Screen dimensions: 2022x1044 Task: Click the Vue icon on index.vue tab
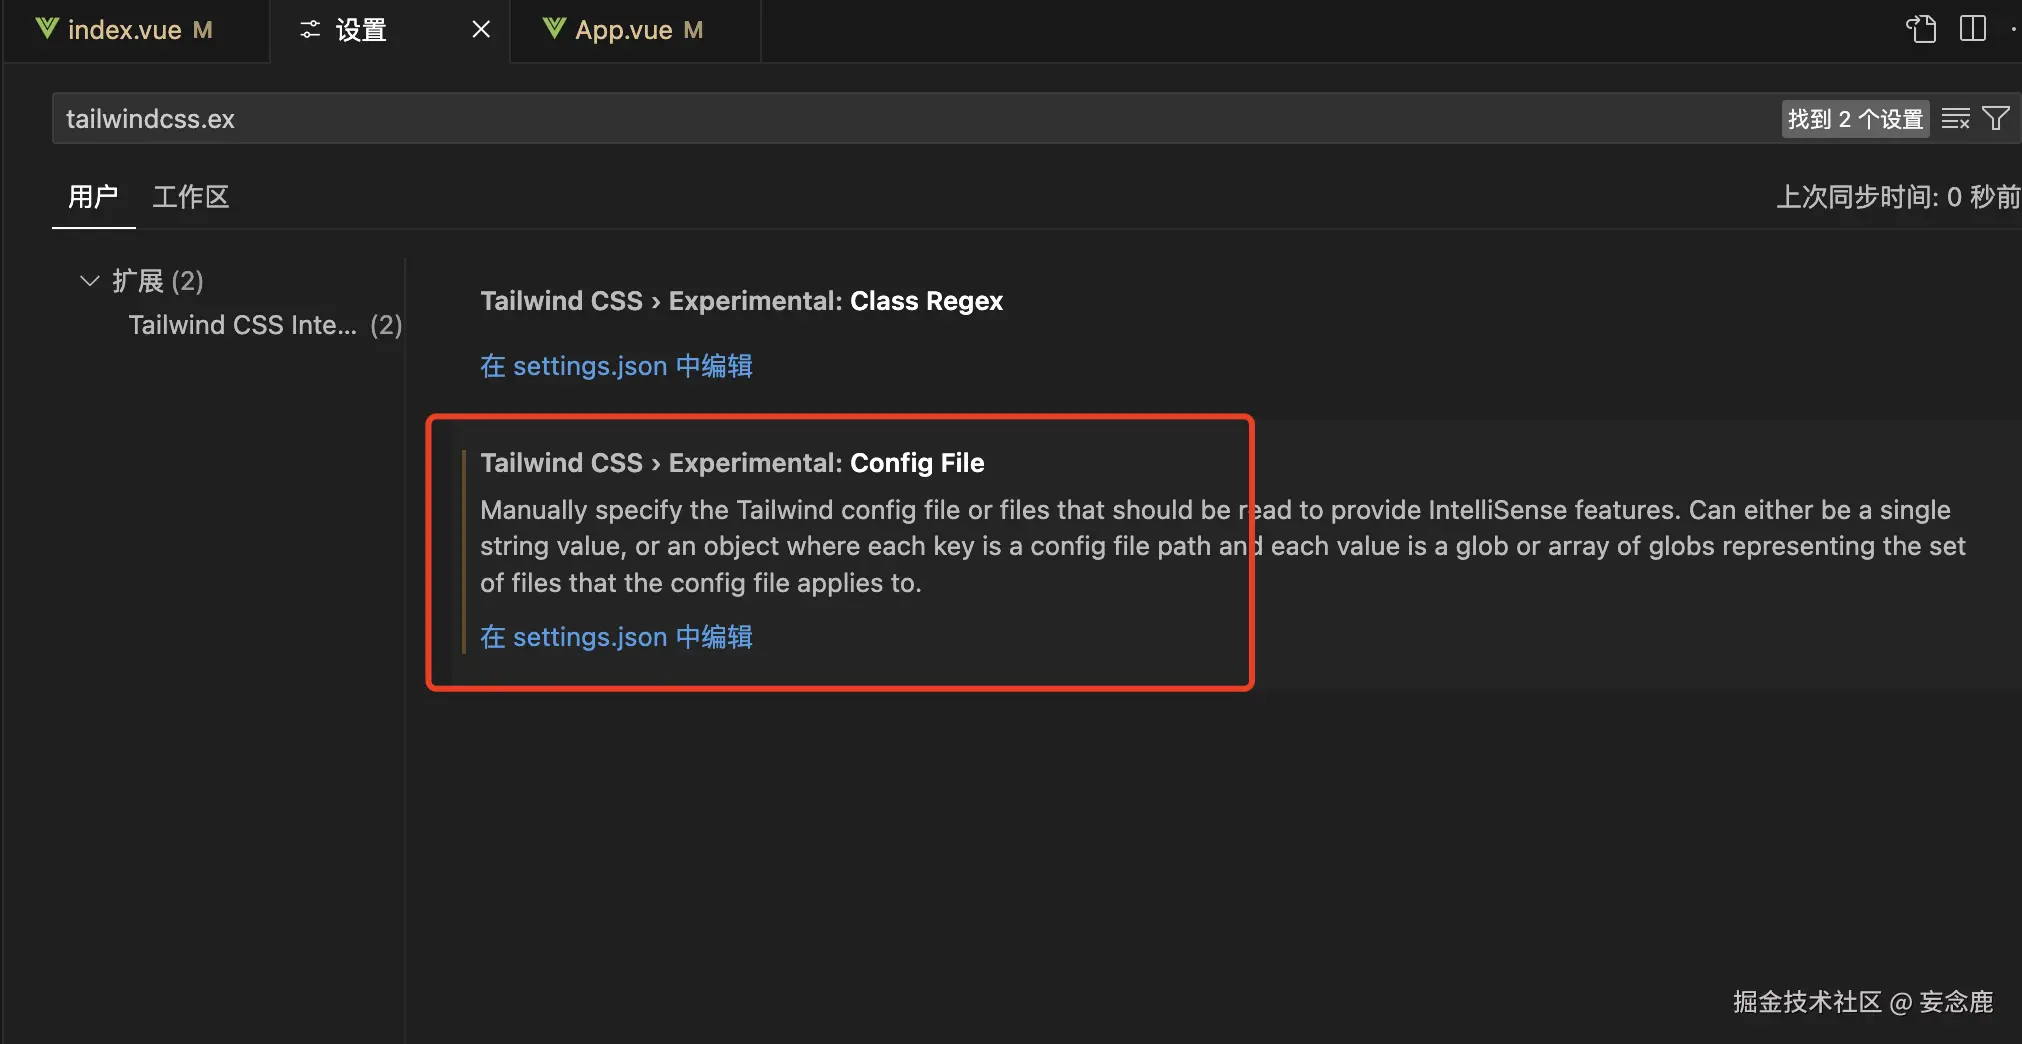click(x=47, y=29)
